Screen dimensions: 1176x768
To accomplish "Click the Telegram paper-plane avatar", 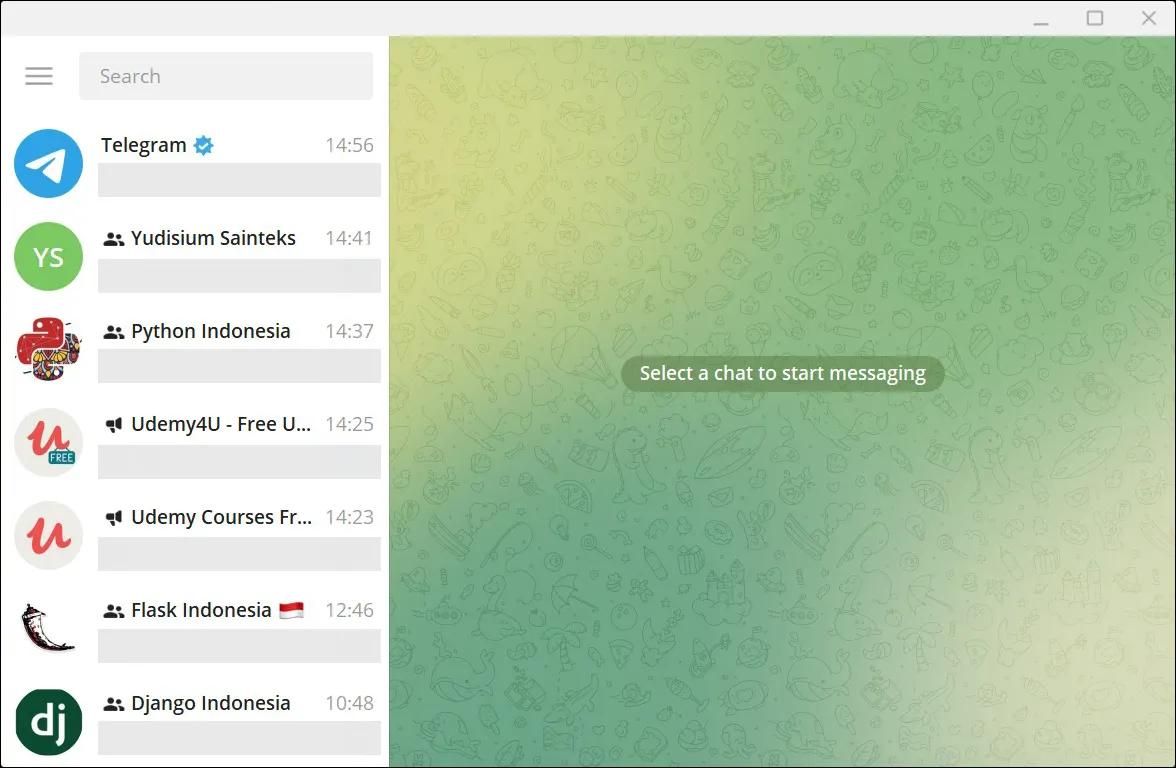I will [48, 164].
